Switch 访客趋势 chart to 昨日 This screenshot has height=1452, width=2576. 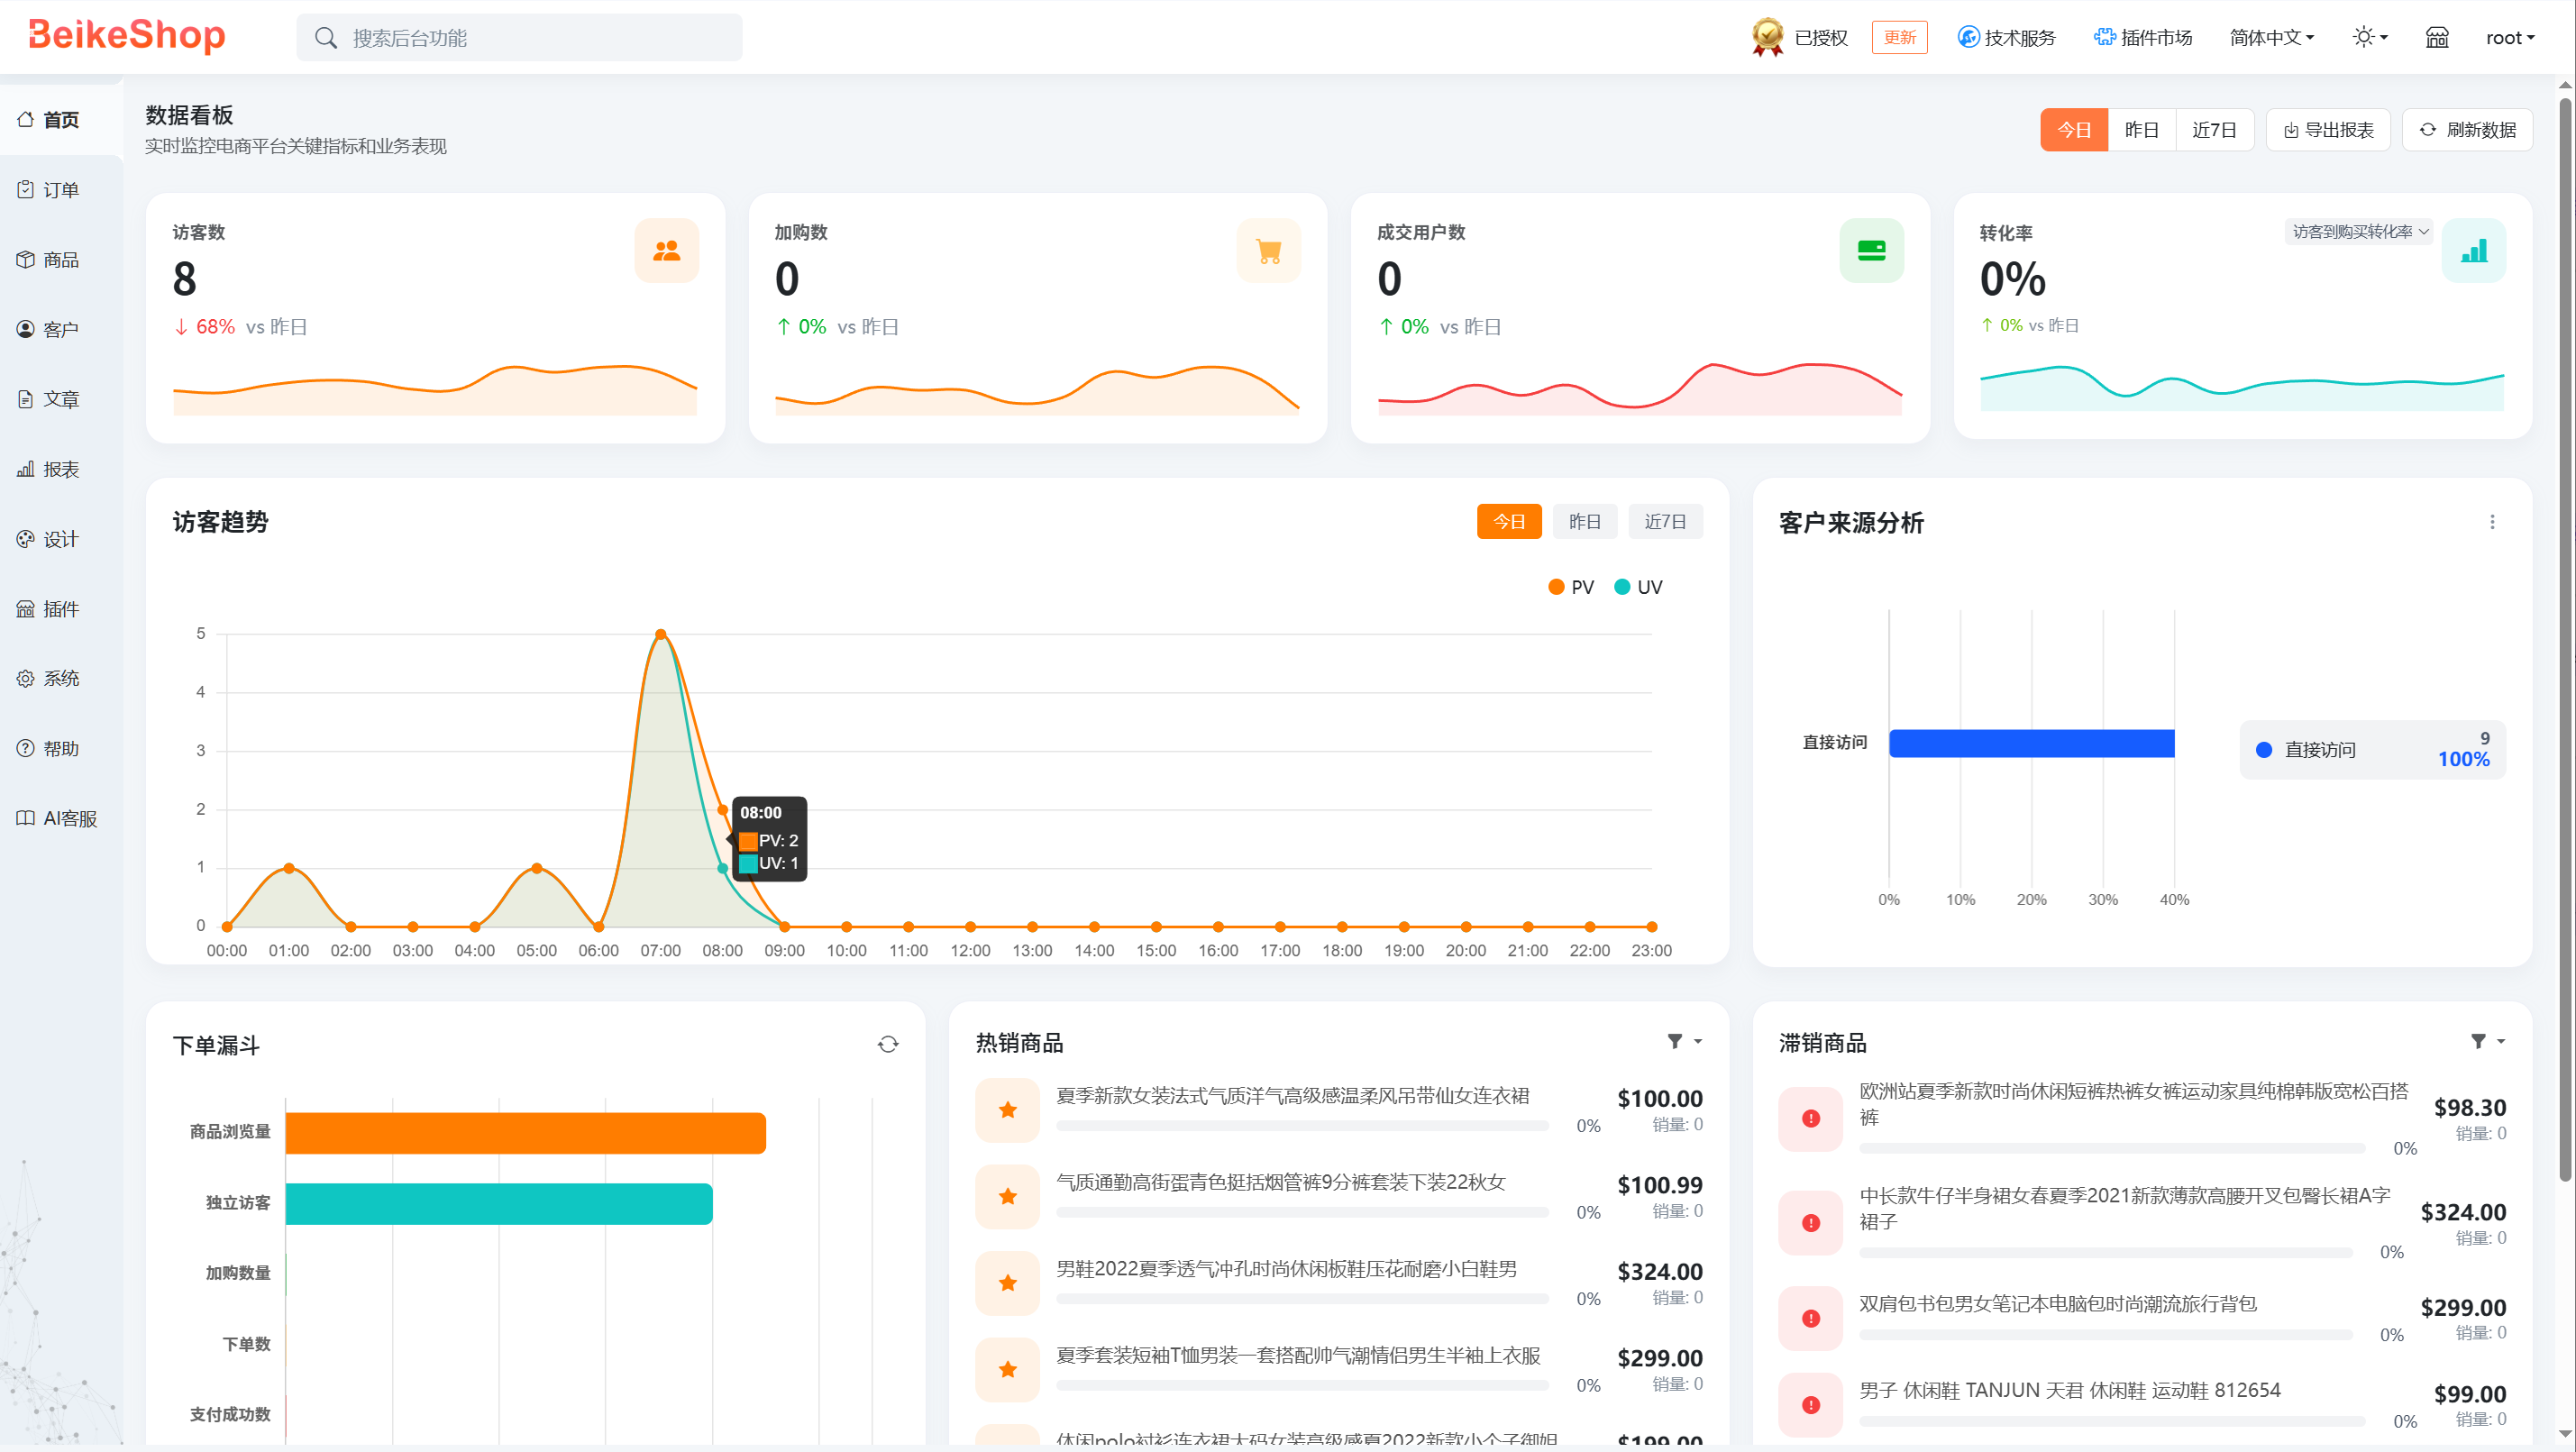[1584, 522]
